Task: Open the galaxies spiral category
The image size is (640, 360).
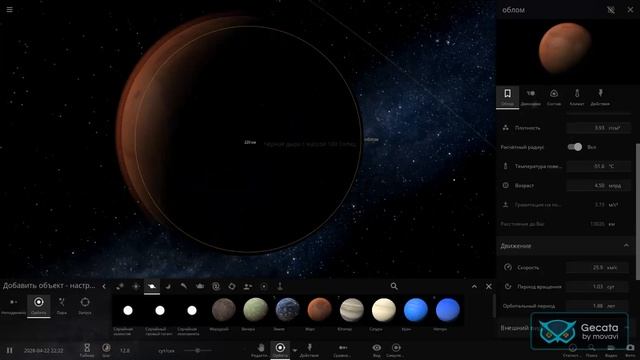Action: 216,287
